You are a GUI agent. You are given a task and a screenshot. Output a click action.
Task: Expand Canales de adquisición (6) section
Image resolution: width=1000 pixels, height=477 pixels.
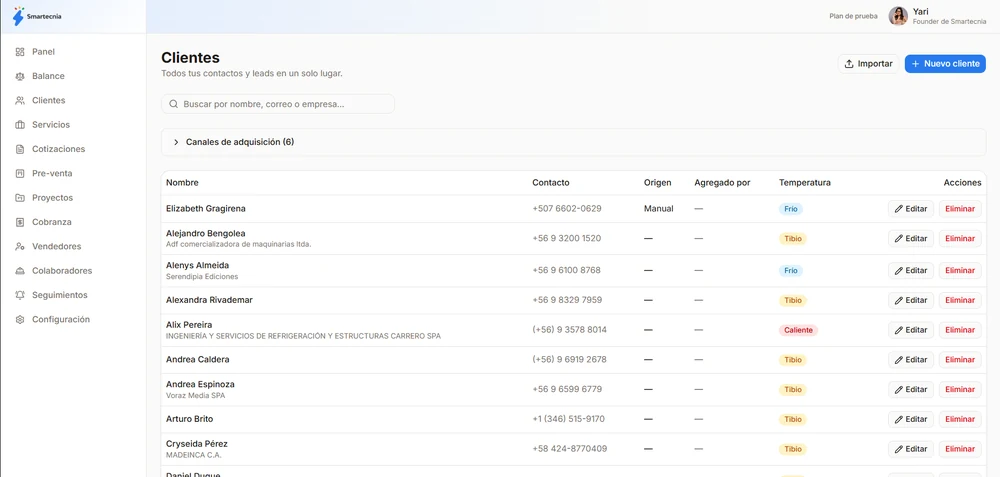coord(573,142)
